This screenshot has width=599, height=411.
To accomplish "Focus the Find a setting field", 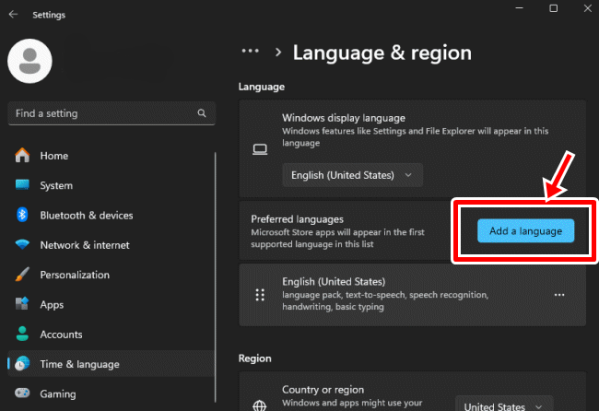I will pos(112,113).
